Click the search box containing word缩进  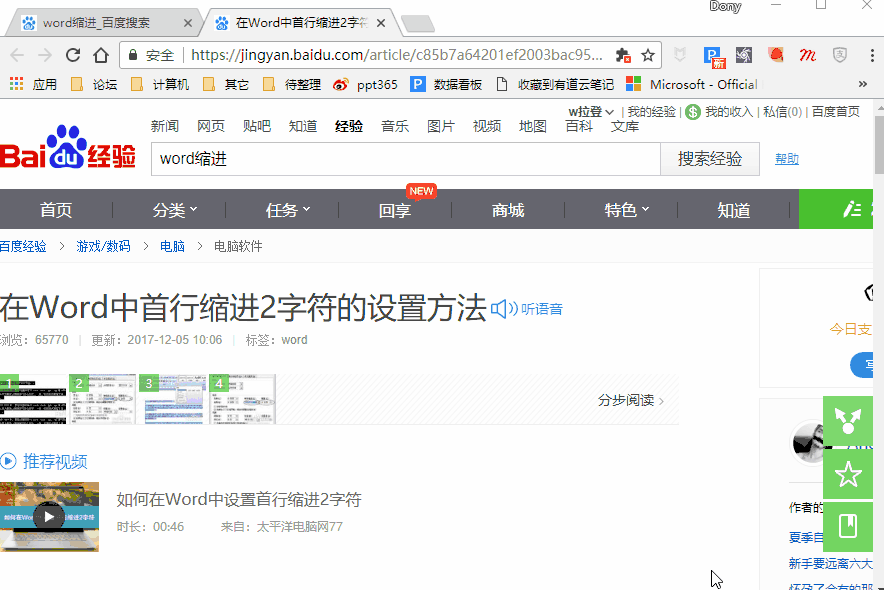point(405,159)
